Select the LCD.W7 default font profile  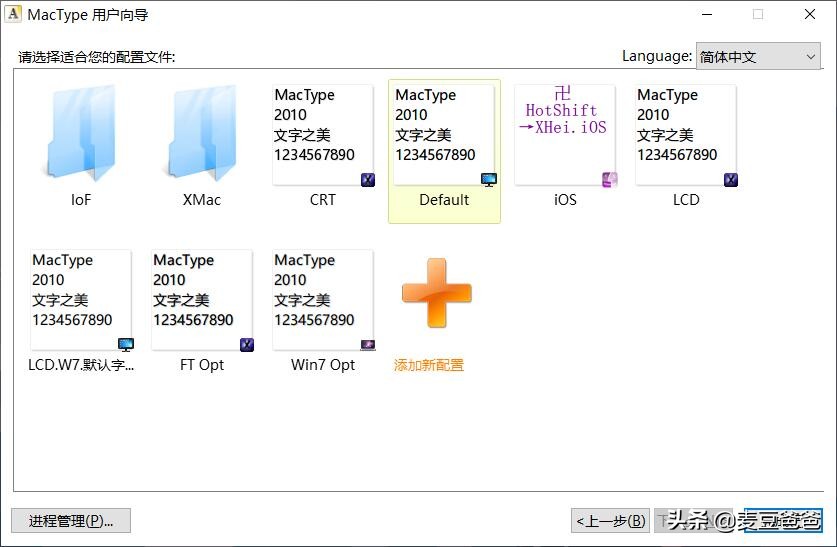point(81,300)
